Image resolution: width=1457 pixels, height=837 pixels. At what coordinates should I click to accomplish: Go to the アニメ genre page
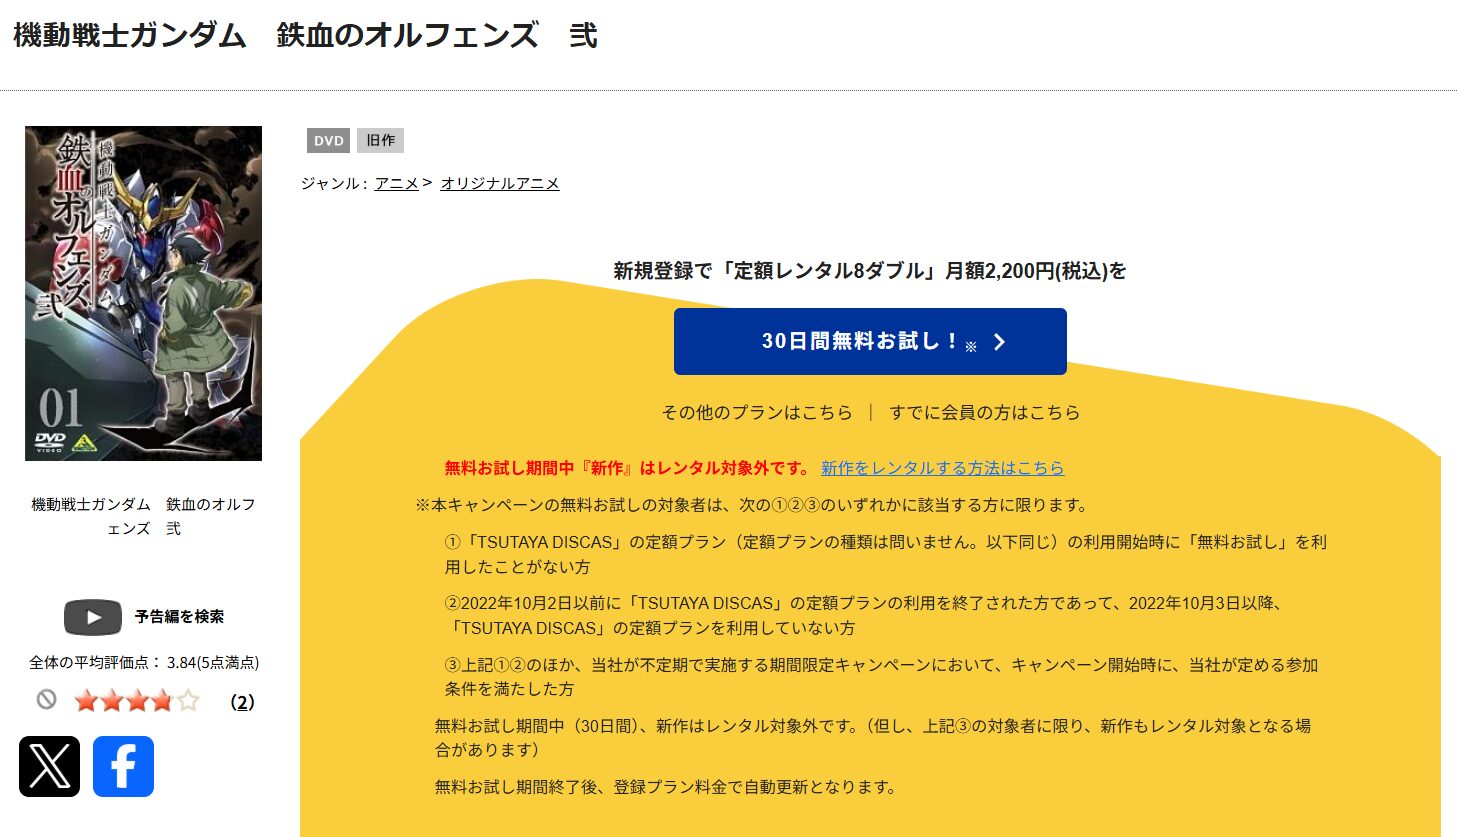[397, 183]
